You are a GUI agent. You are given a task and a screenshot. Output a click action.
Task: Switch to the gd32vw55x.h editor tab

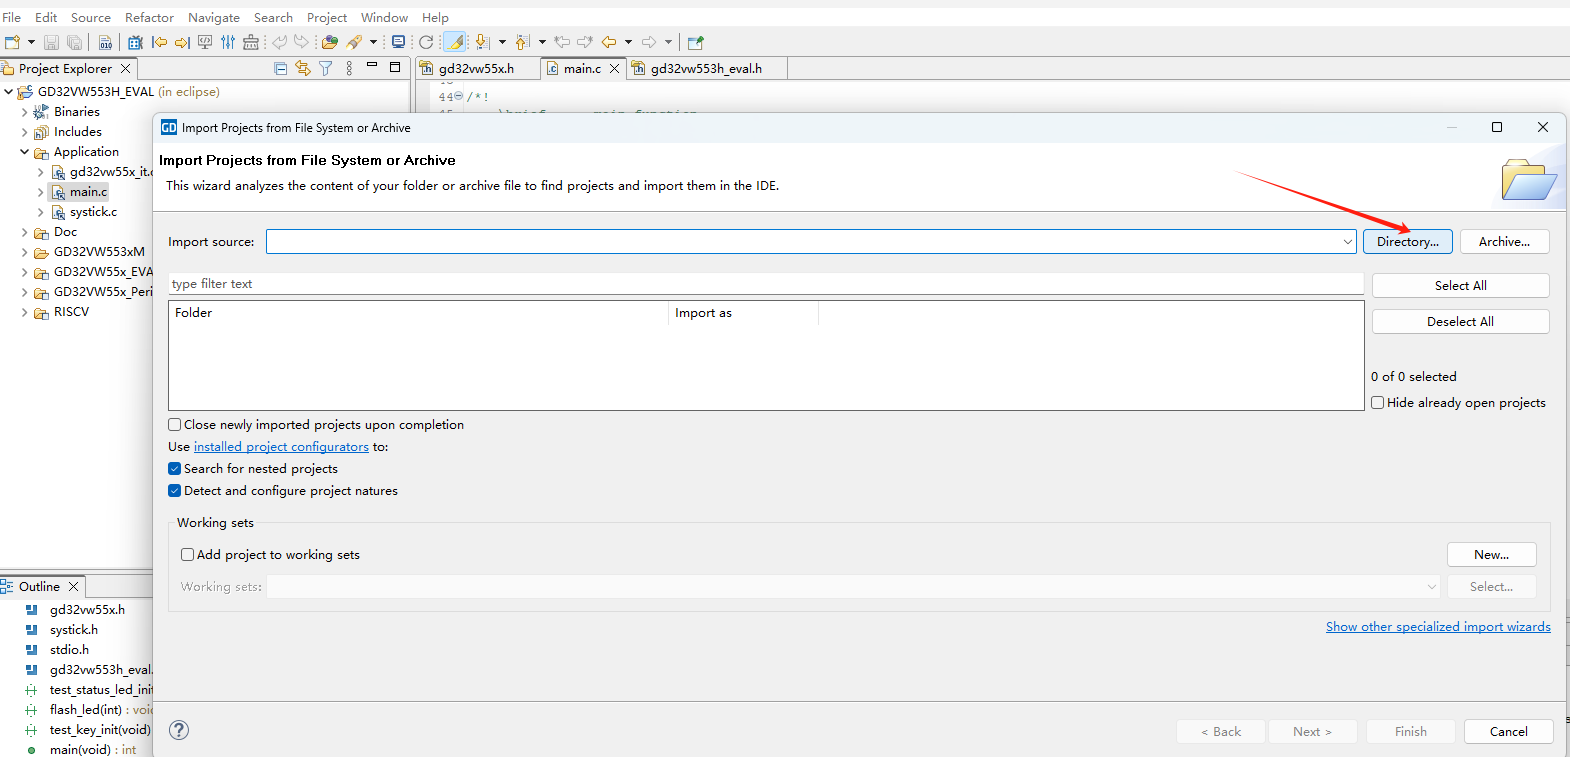(x=476, y=68)
